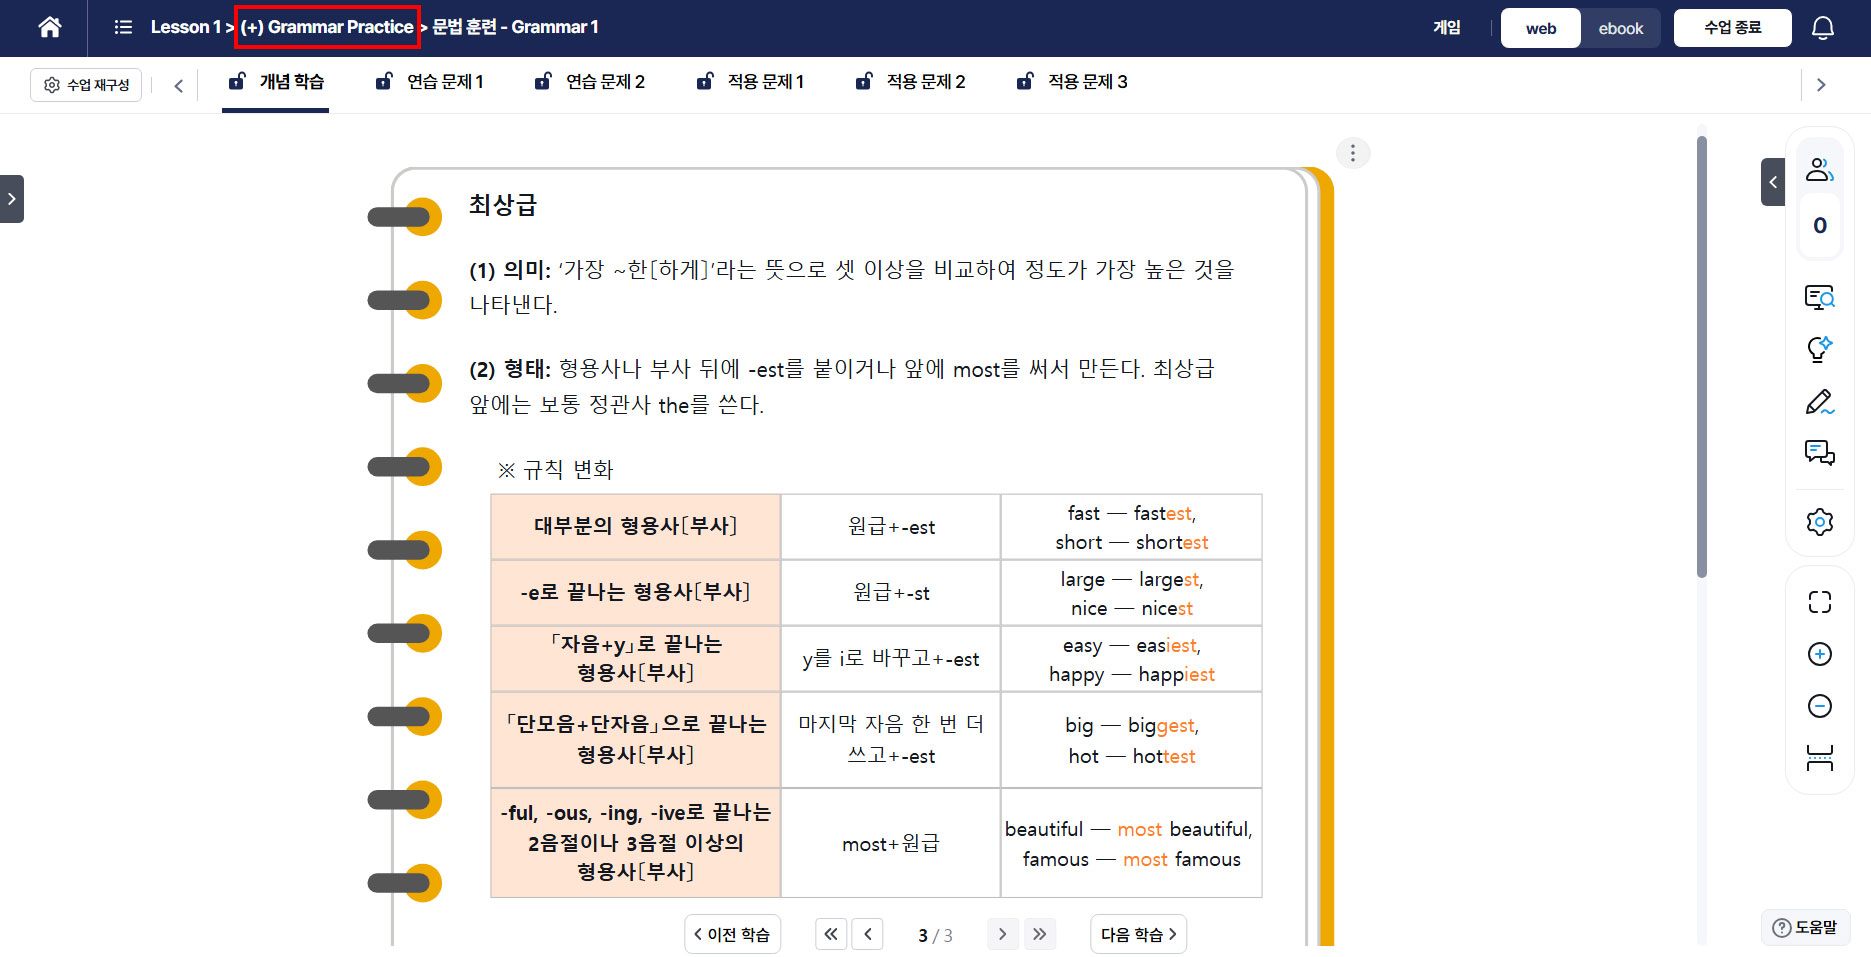Click the 수업 재구성 button
This screenshot has width=1871, height=957.
tap(87, 85)
